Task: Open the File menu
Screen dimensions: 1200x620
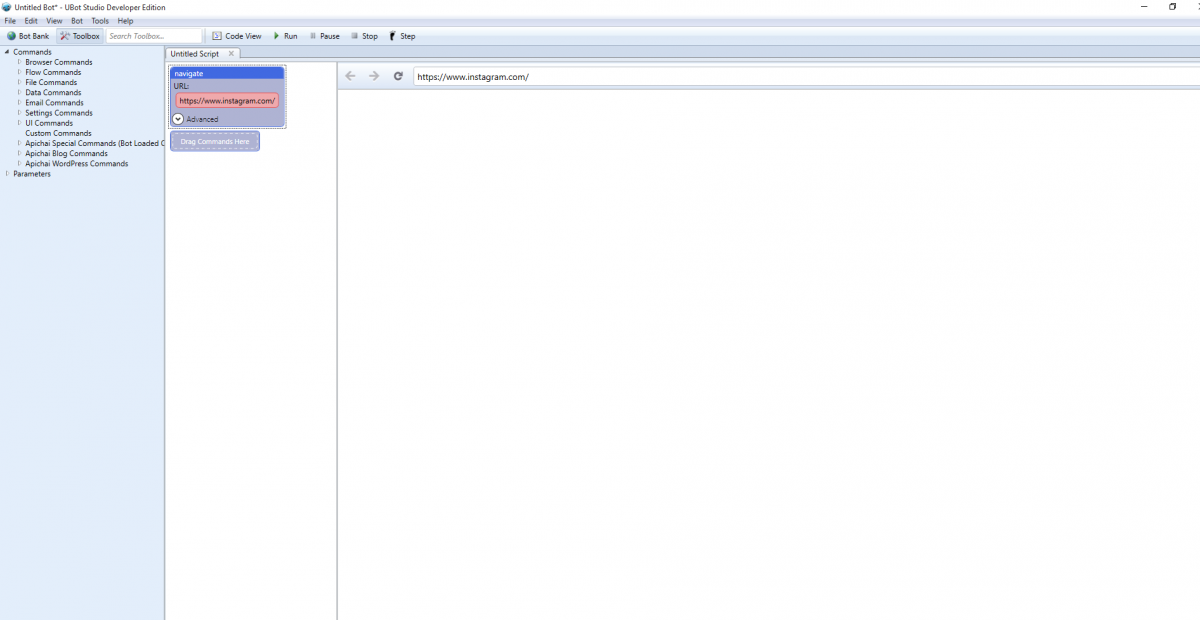Action: 10,21
